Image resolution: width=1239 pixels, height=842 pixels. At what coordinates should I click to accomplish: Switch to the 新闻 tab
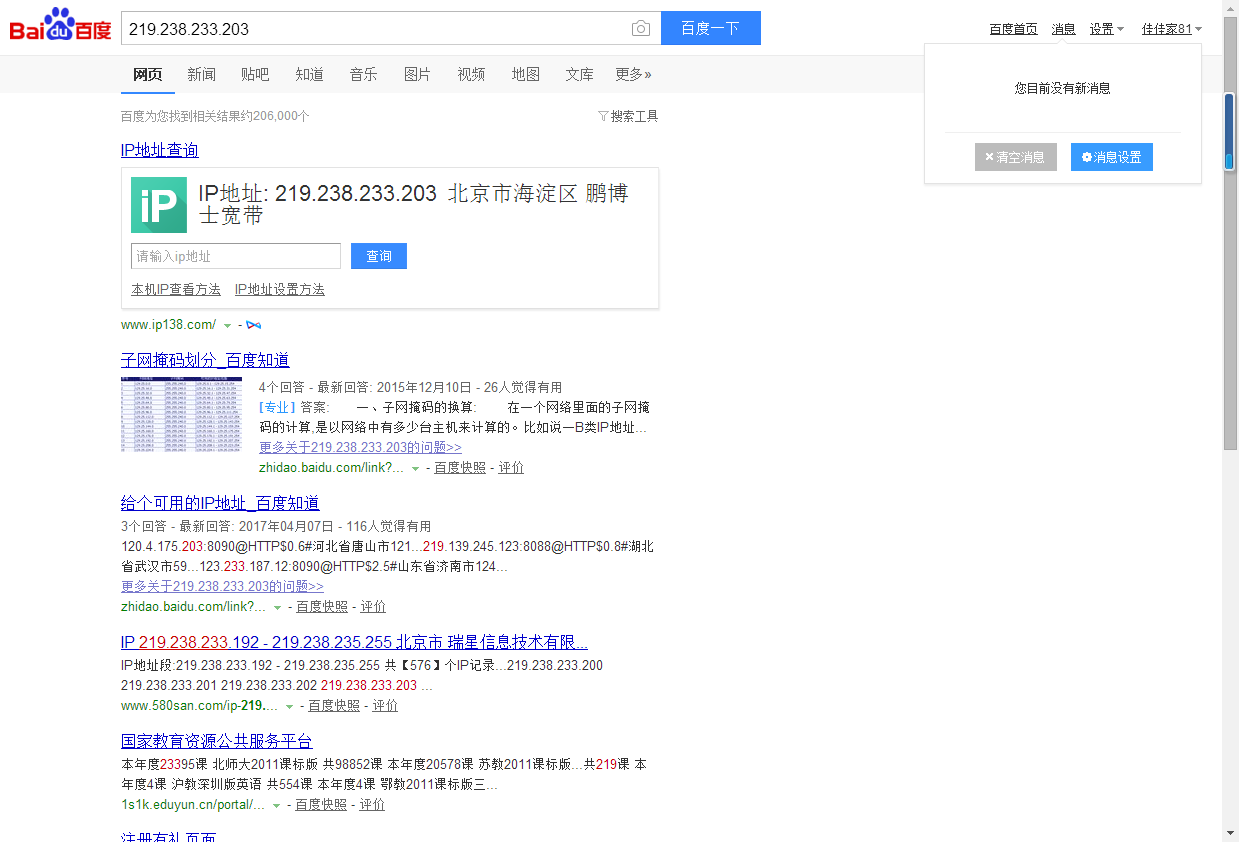pos(201,74)
